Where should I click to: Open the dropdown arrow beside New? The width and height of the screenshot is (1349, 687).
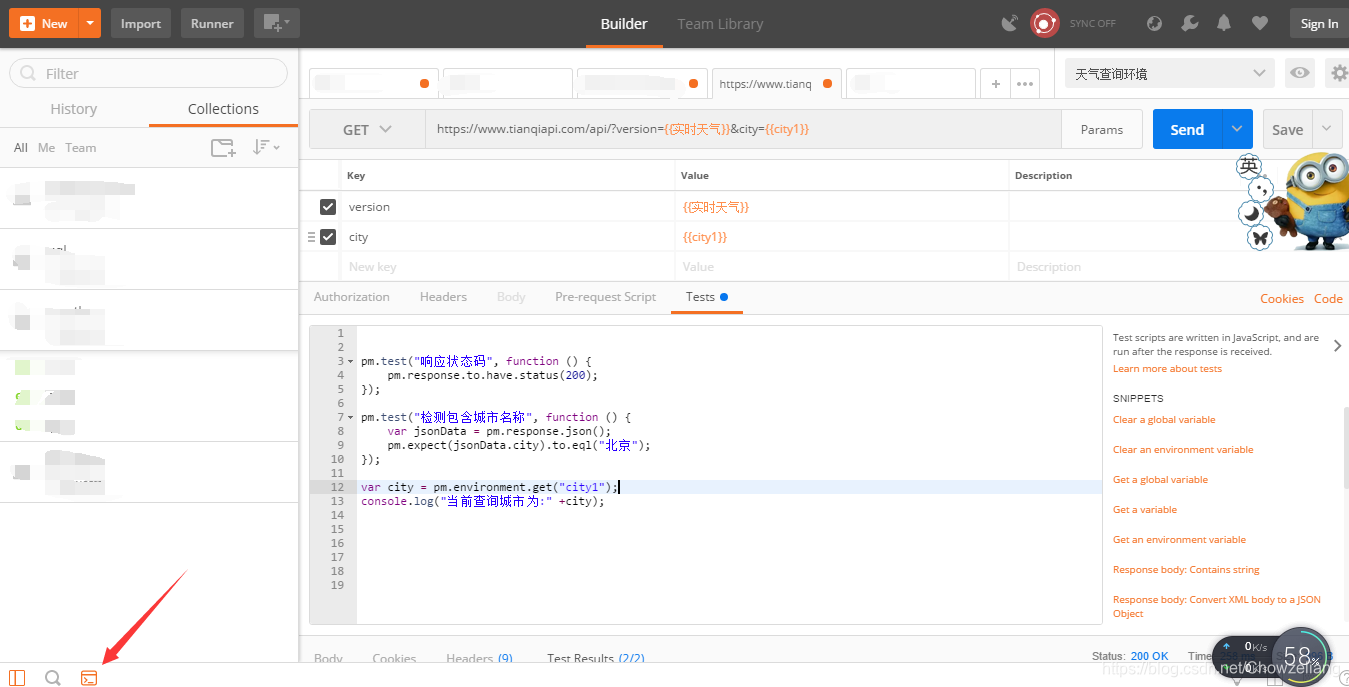click(x=90, y=23)
